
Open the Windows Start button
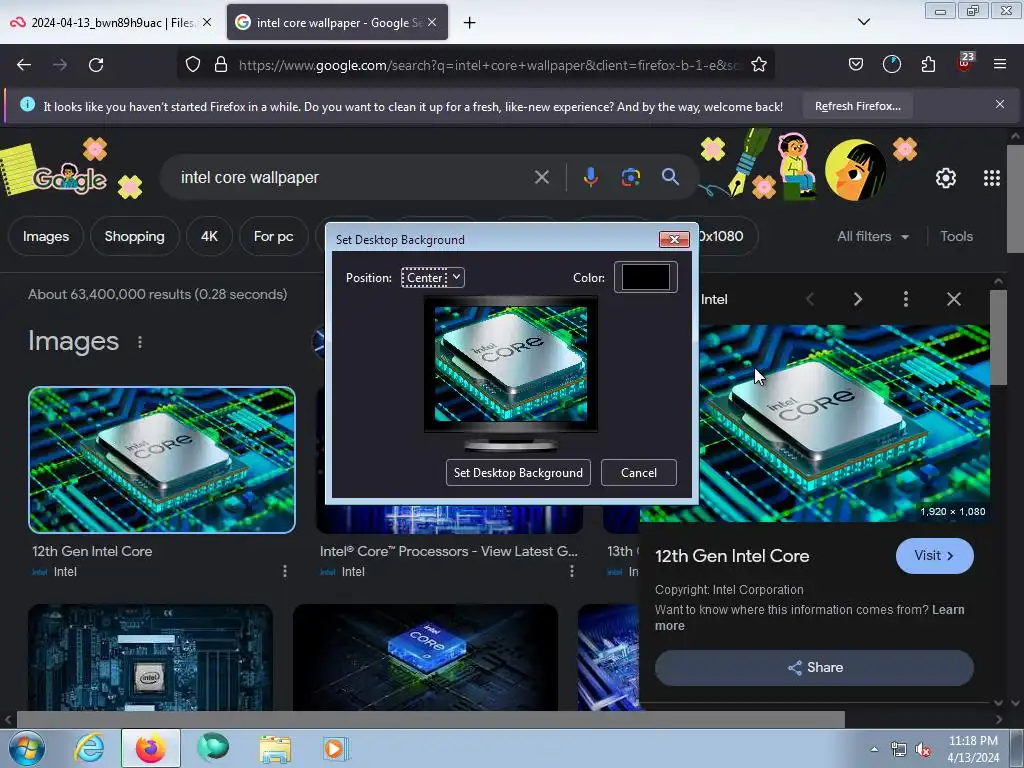point(27,748)
